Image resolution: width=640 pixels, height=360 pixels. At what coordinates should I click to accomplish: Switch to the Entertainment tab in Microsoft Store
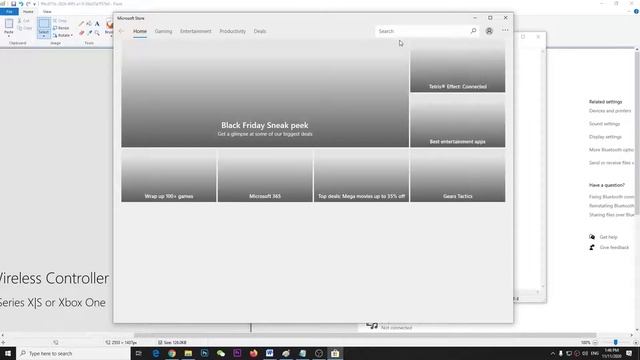[196, 31]
